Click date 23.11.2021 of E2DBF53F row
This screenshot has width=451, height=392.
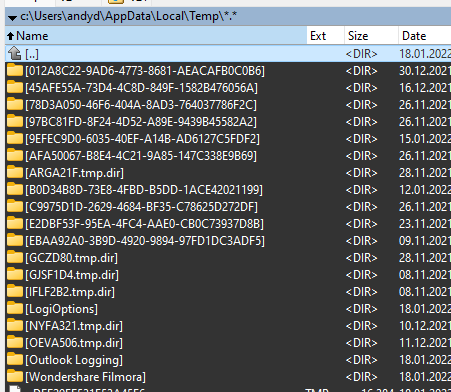[425, 224]
